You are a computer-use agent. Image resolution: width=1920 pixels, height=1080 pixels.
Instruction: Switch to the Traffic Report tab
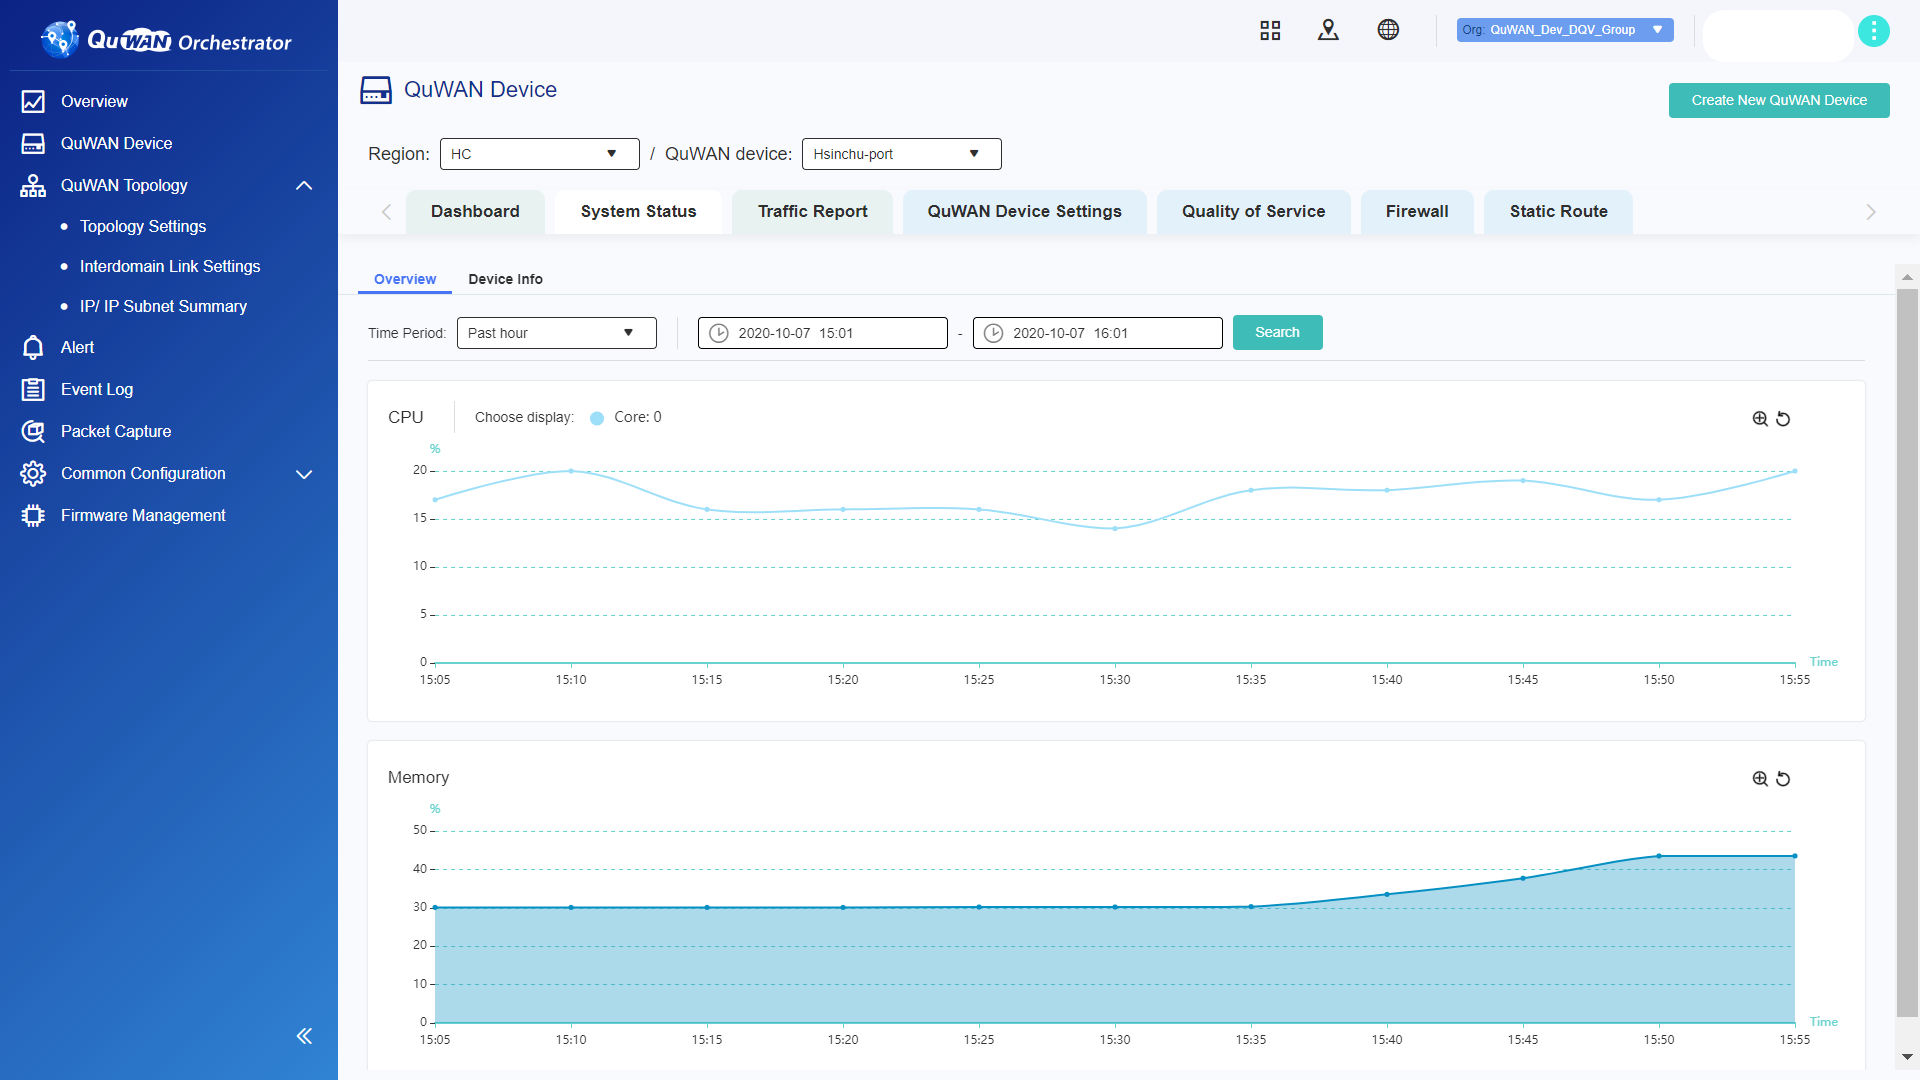812,212
